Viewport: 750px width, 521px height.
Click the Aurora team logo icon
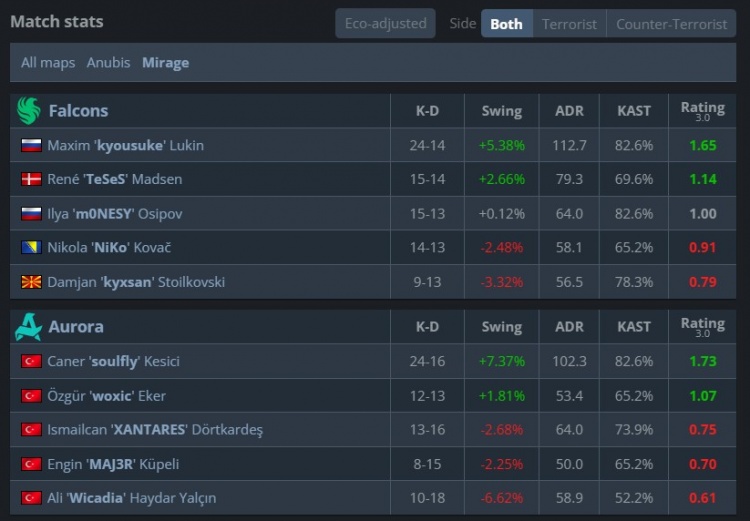pyautogui.click(x=28, y=326)
